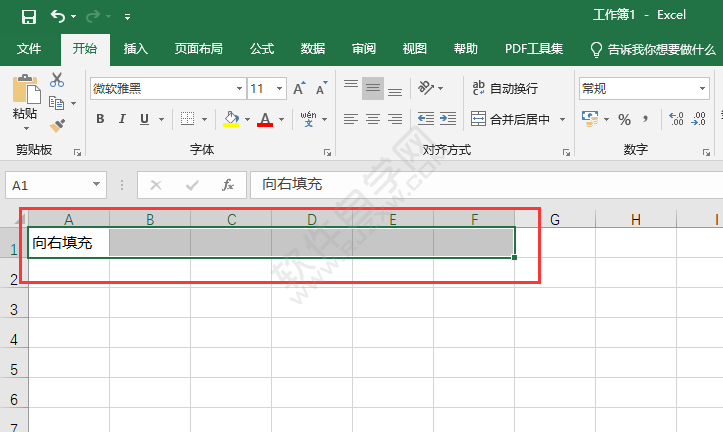Apply Percent style icon
Screen dimensions: 723x432
[x=624, y=119]
